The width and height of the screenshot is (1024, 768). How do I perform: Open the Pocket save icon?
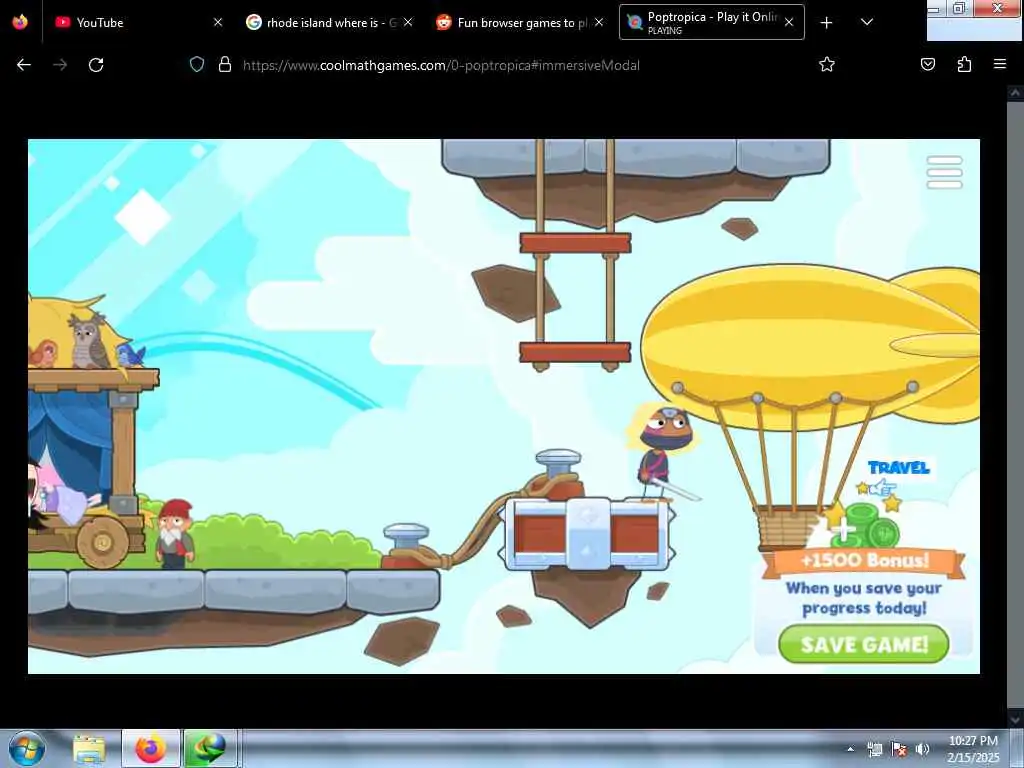[928, 65]
